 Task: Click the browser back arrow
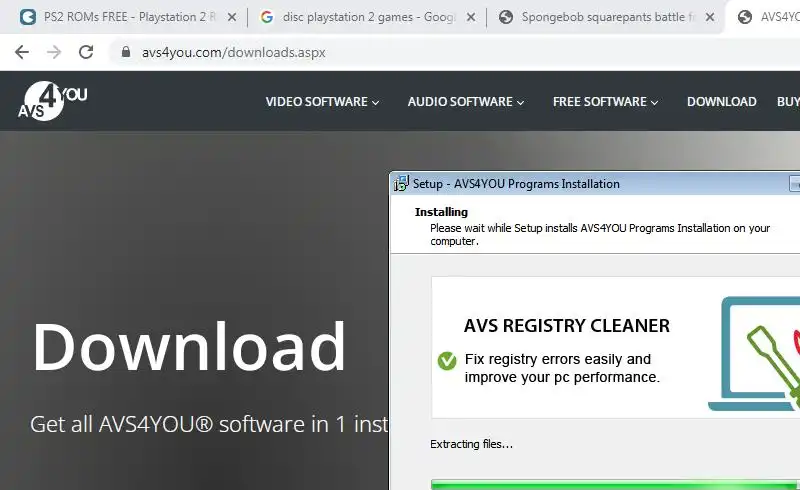coord(22,52)
